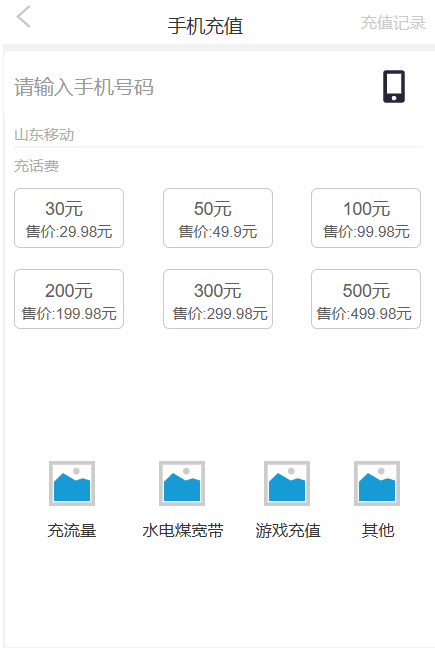Select the 50元 recharge option
The width and height of the screenshot is (435, 655).
click(x=218, y=218)
